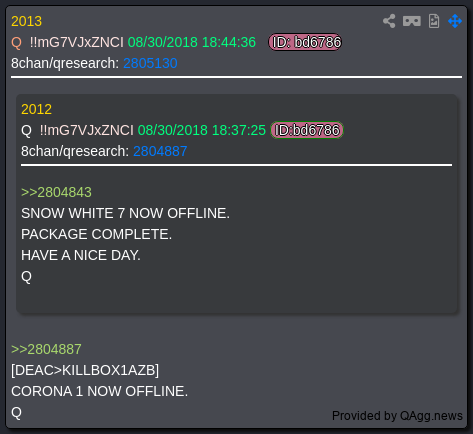Click the ID: bd6786 badge on post 2013
The height and width of the screenshot is (434, 473).
[305, 42]
